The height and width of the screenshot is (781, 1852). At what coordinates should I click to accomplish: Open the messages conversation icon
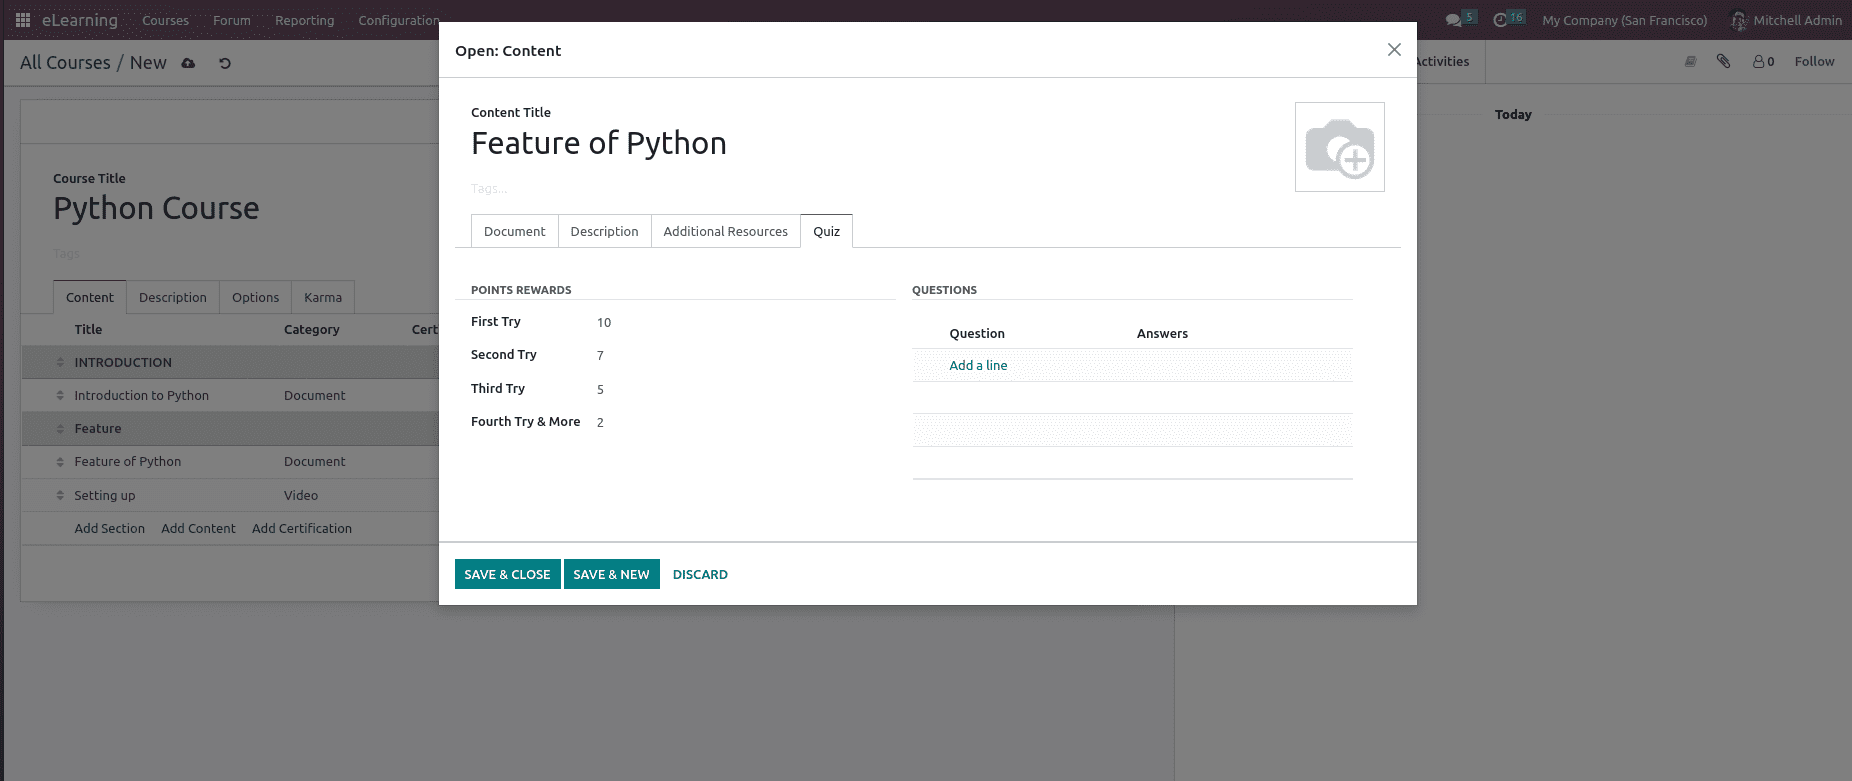[x=1453, y=20]
